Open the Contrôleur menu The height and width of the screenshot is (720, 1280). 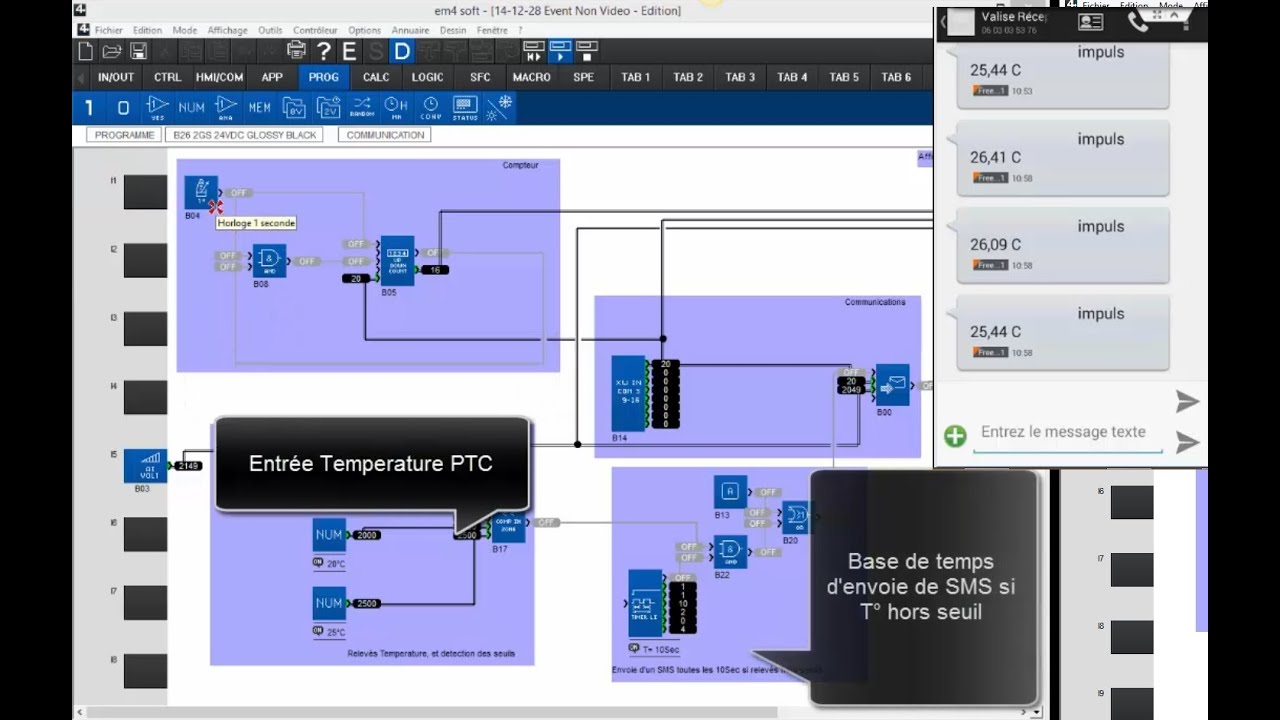point(315,30)
